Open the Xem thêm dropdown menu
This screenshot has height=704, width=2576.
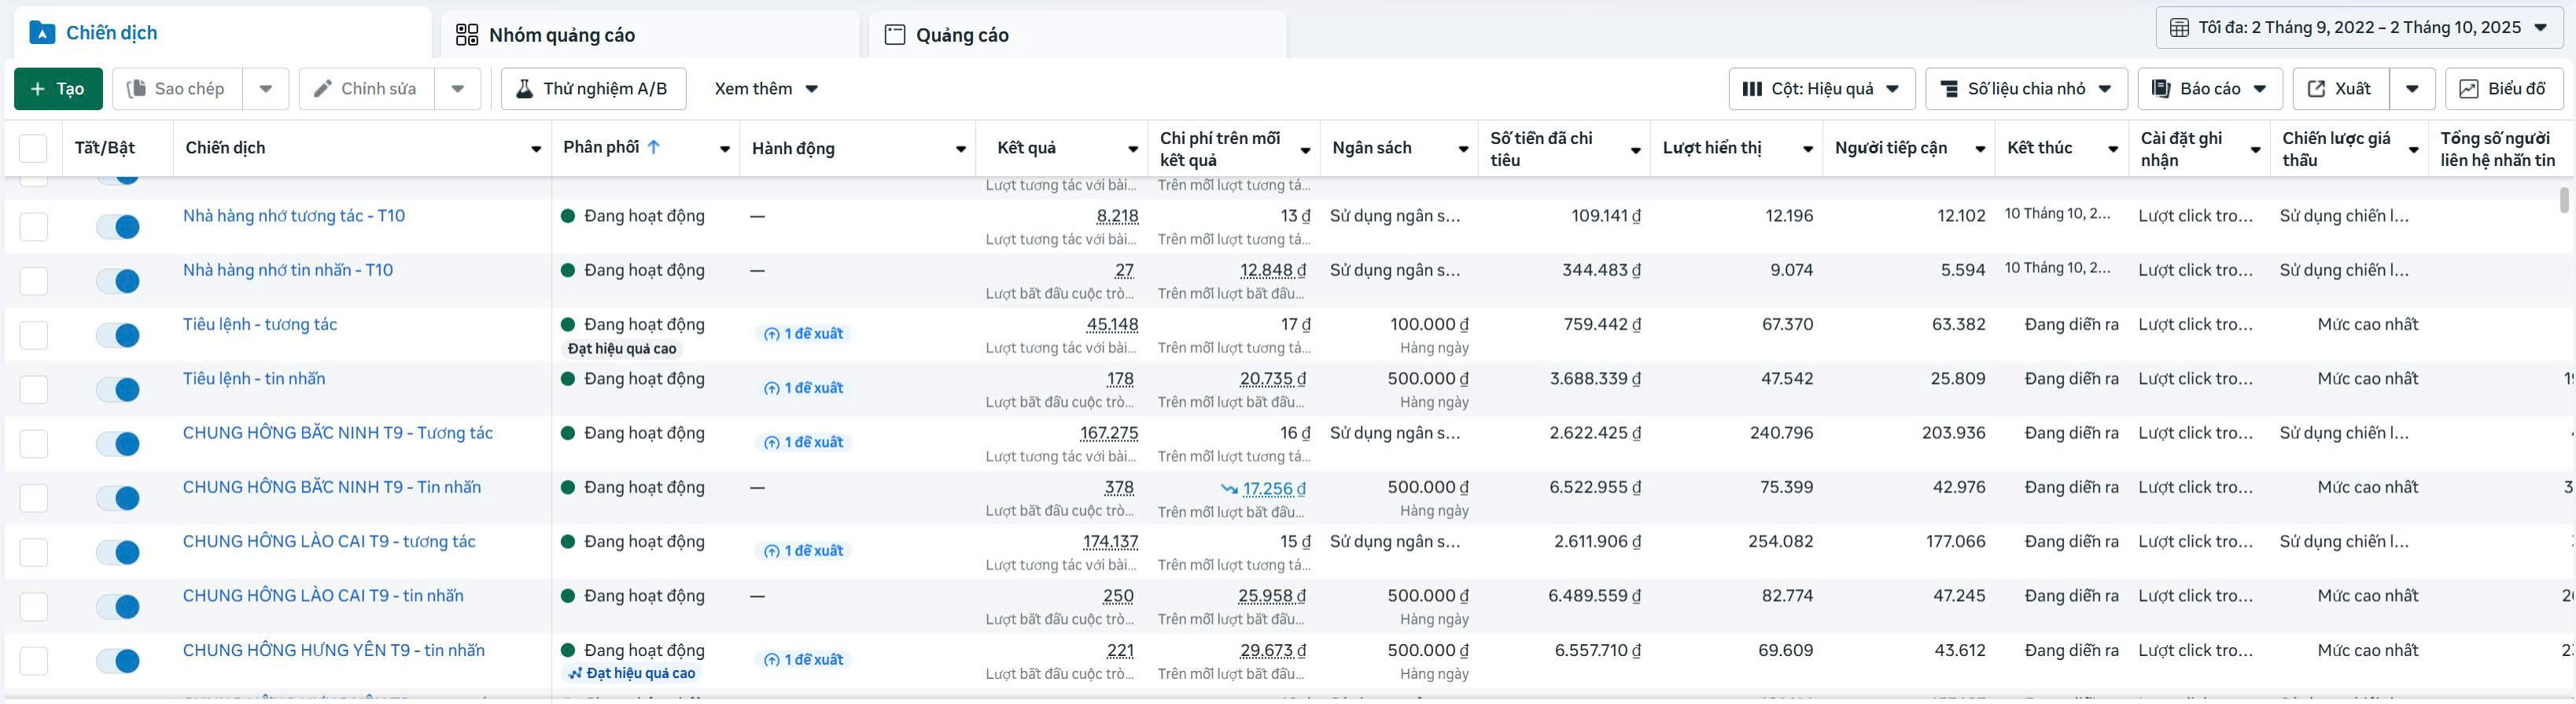coord(766,89)
